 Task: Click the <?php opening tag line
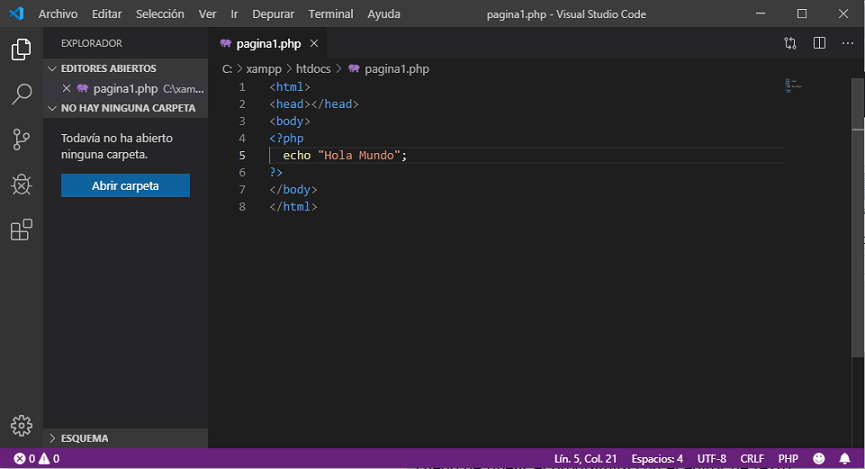[286, 138]
